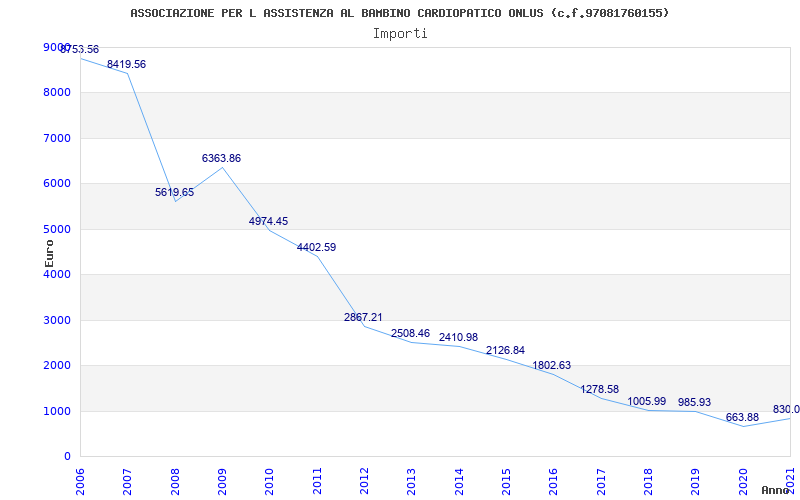The width and height of the screenshot is (800, 500).
Task: Click the x-axis year label 2014
Action: 459,481
